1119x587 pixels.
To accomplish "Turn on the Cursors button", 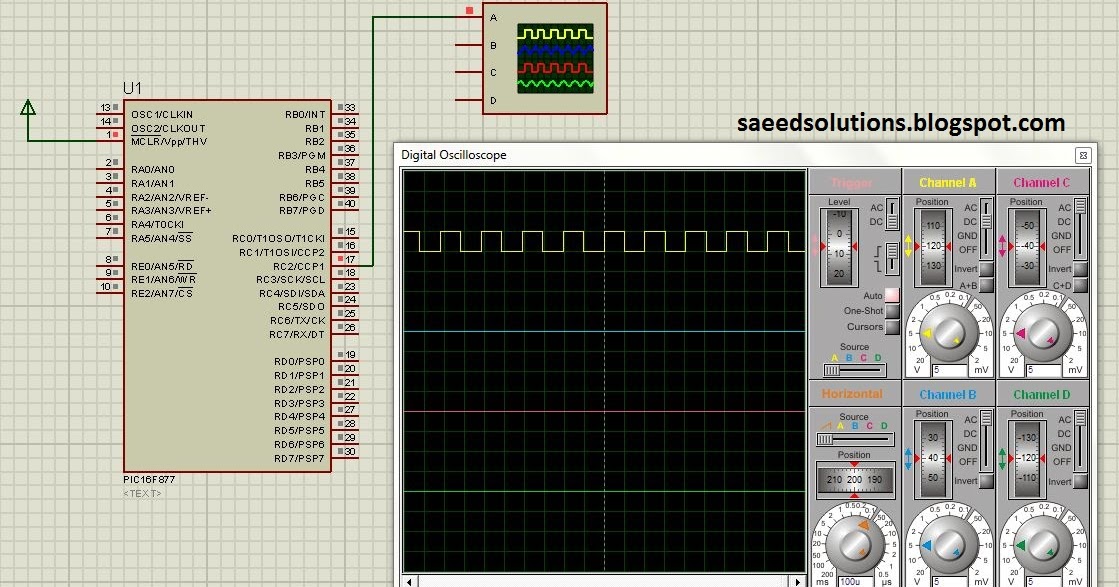I will coord(892,327).
